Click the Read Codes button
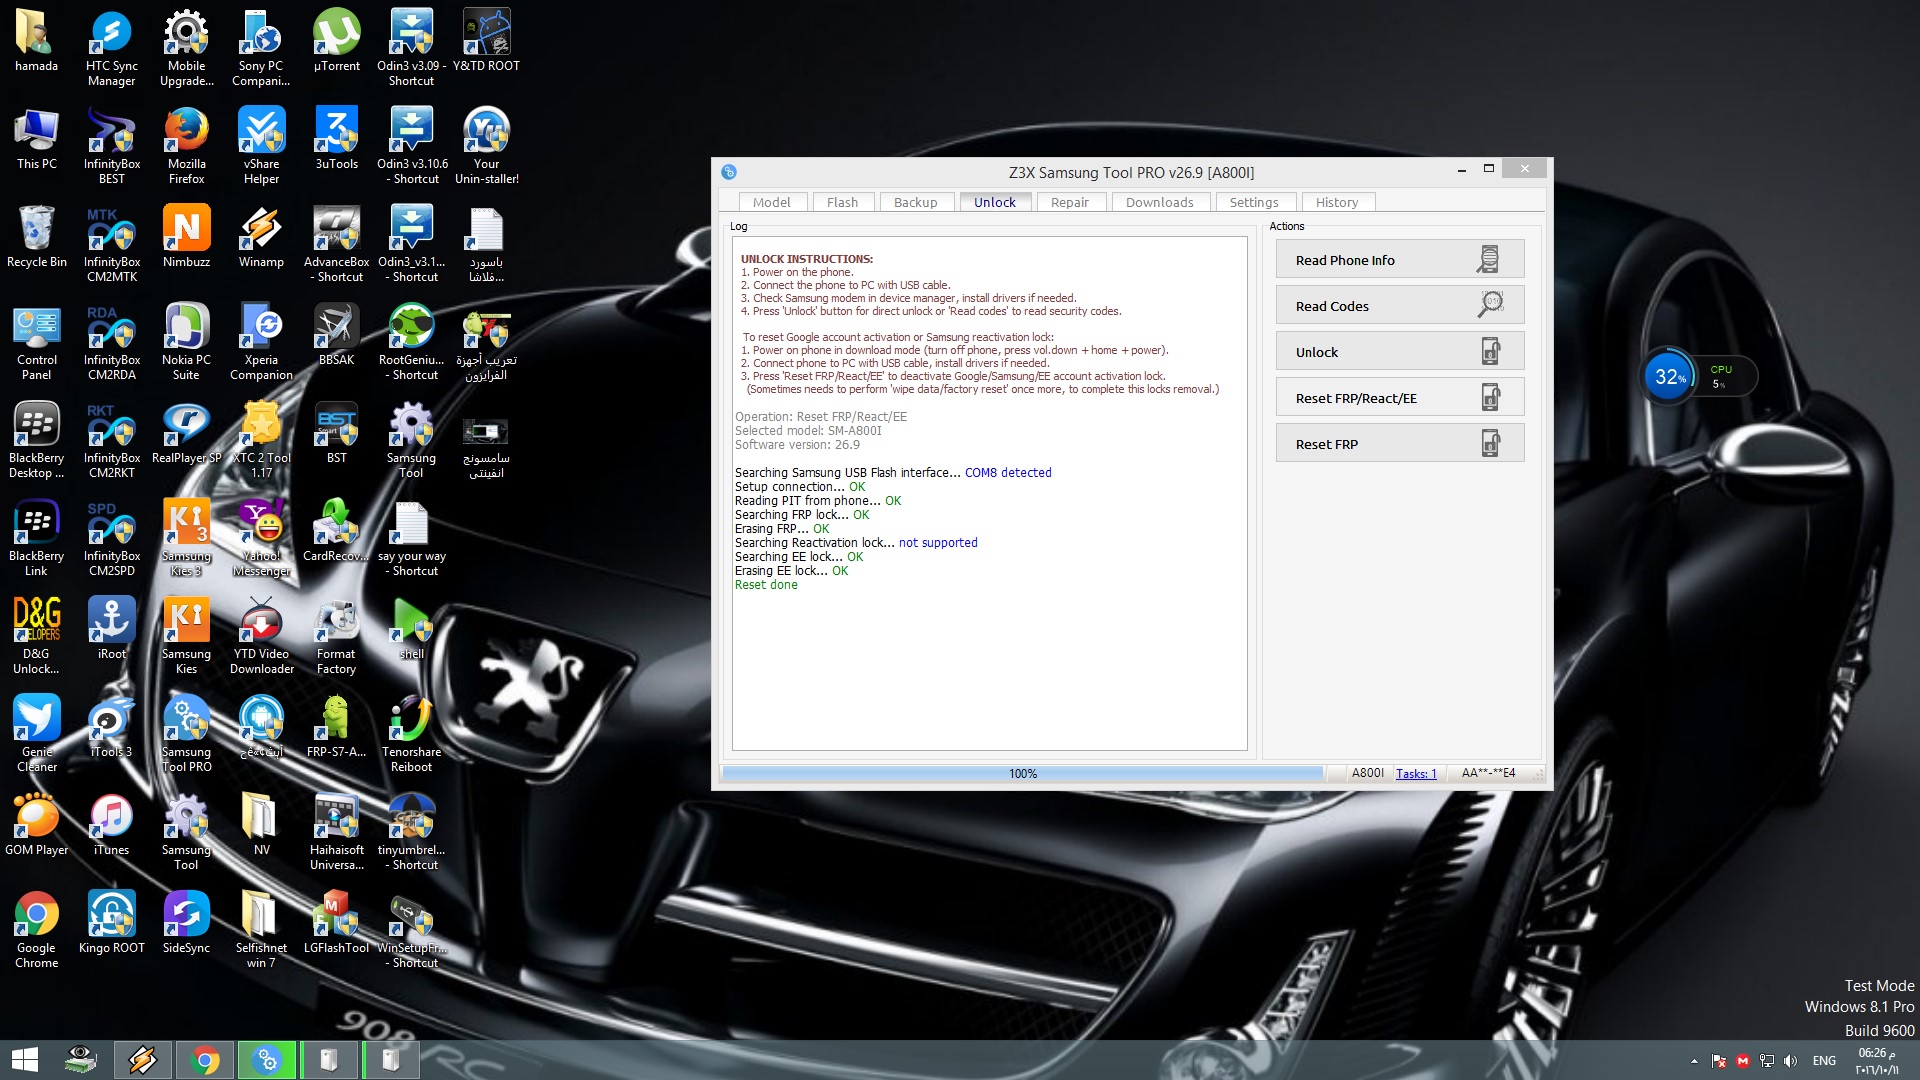The image size is (1920, 1080). pos(1399,306)
